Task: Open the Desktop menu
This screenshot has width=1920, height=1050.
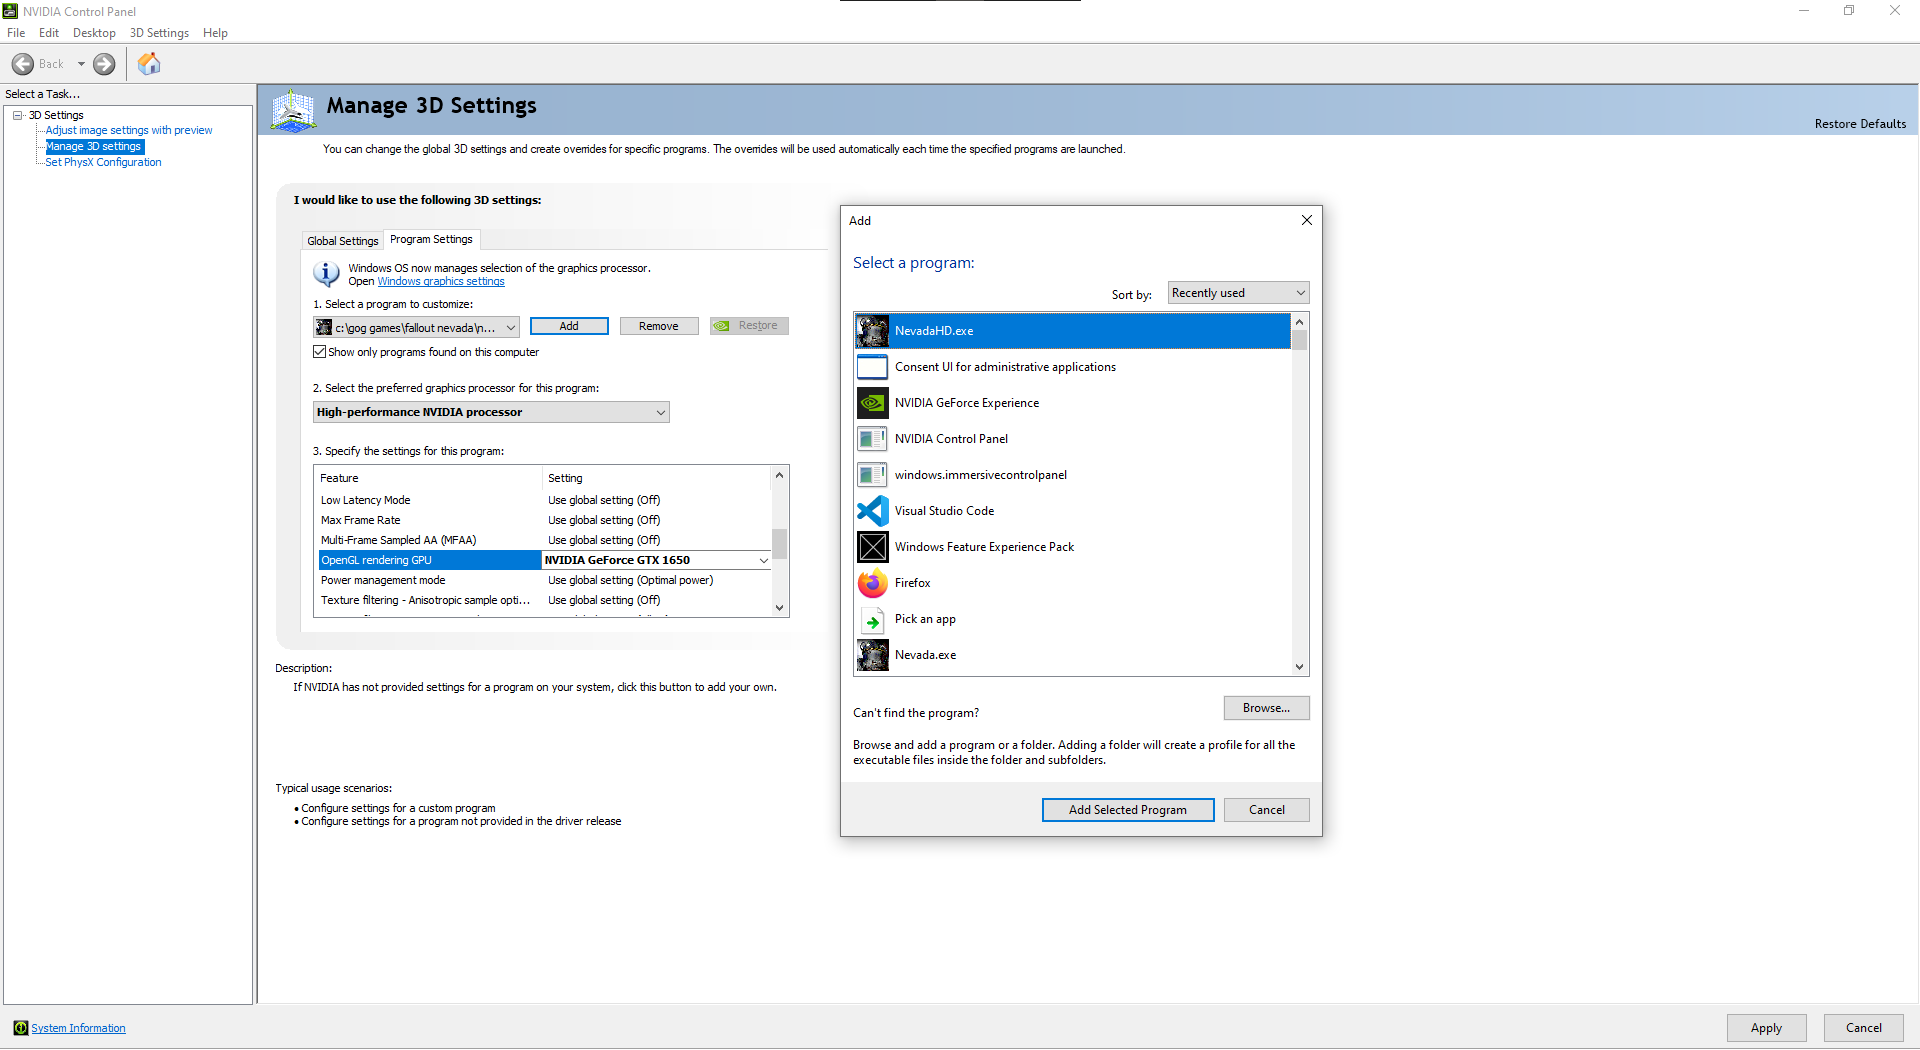Action: 94,33
